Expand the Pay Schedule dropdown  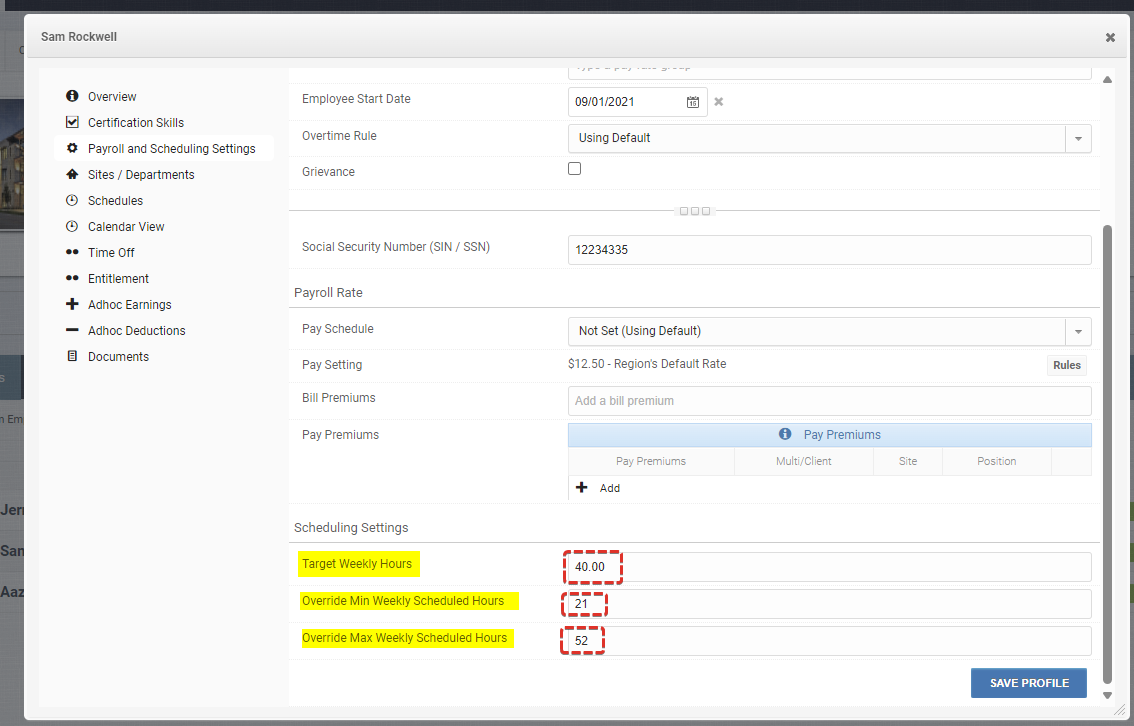(x=1078, y=331)
